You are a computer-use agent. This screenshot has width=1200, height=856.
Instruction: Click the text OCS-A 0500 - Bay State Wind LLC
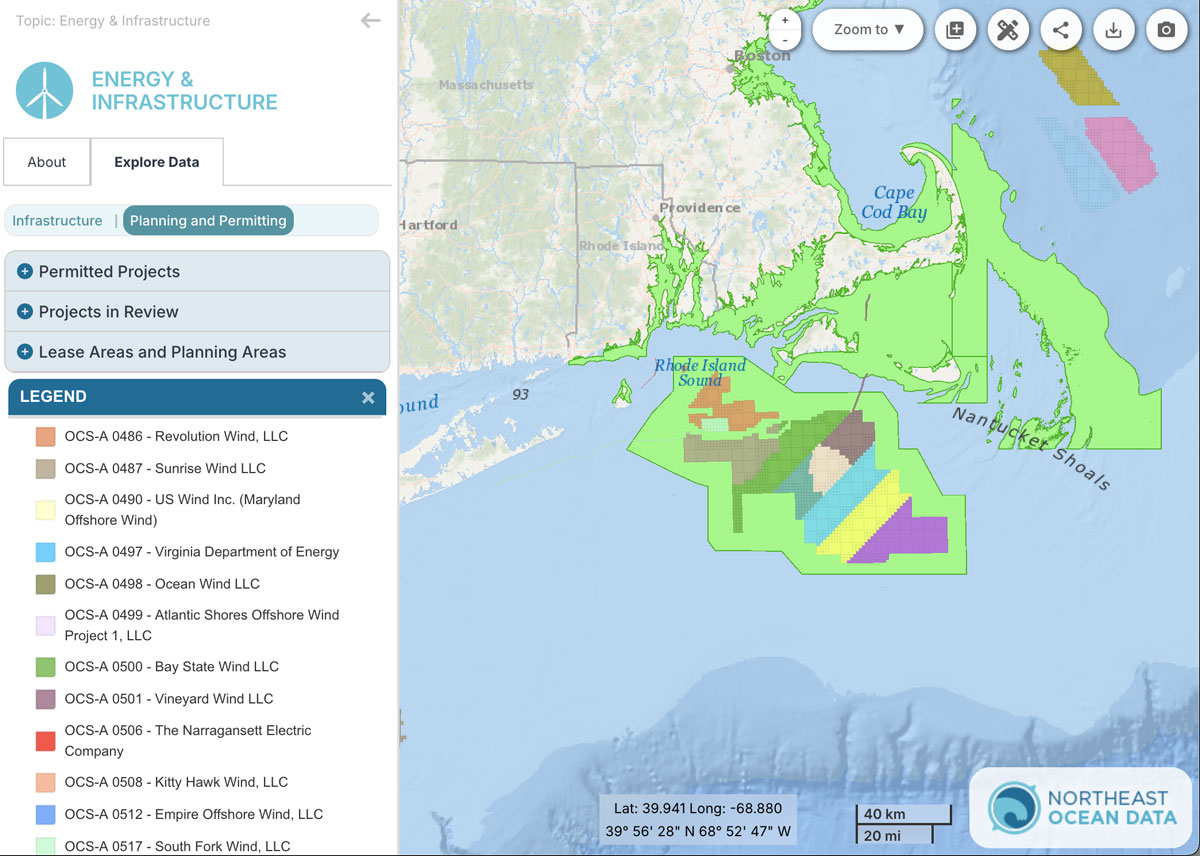coord(172,667)
